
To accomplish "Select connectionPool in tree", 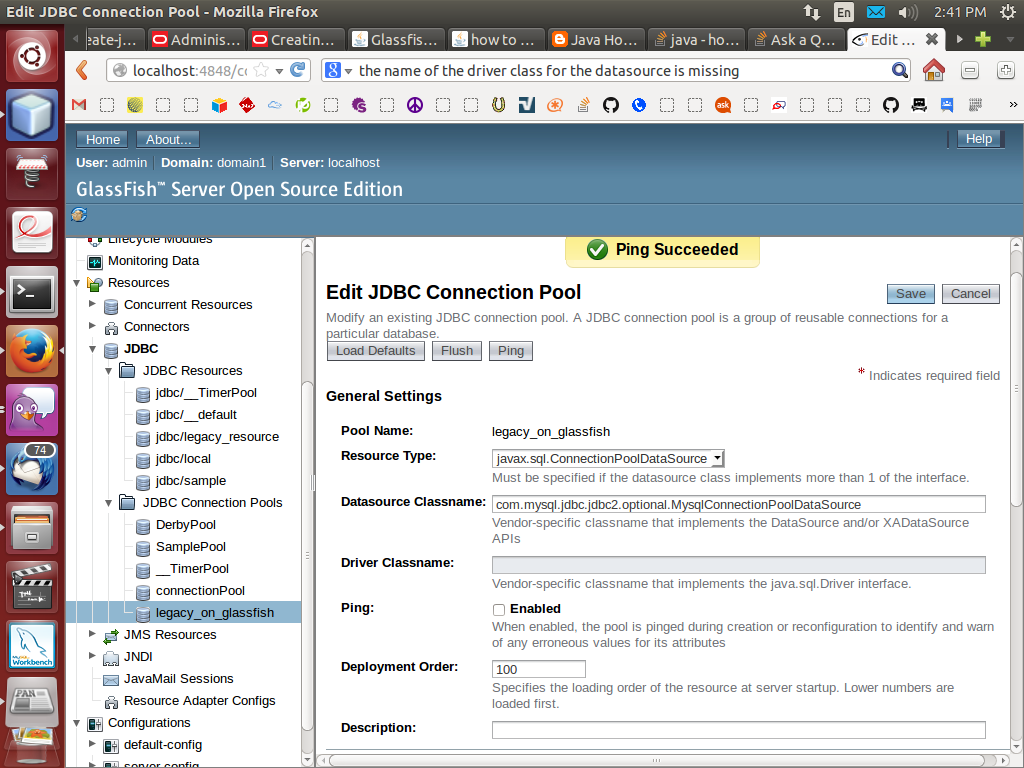I will tap(200, 591).
